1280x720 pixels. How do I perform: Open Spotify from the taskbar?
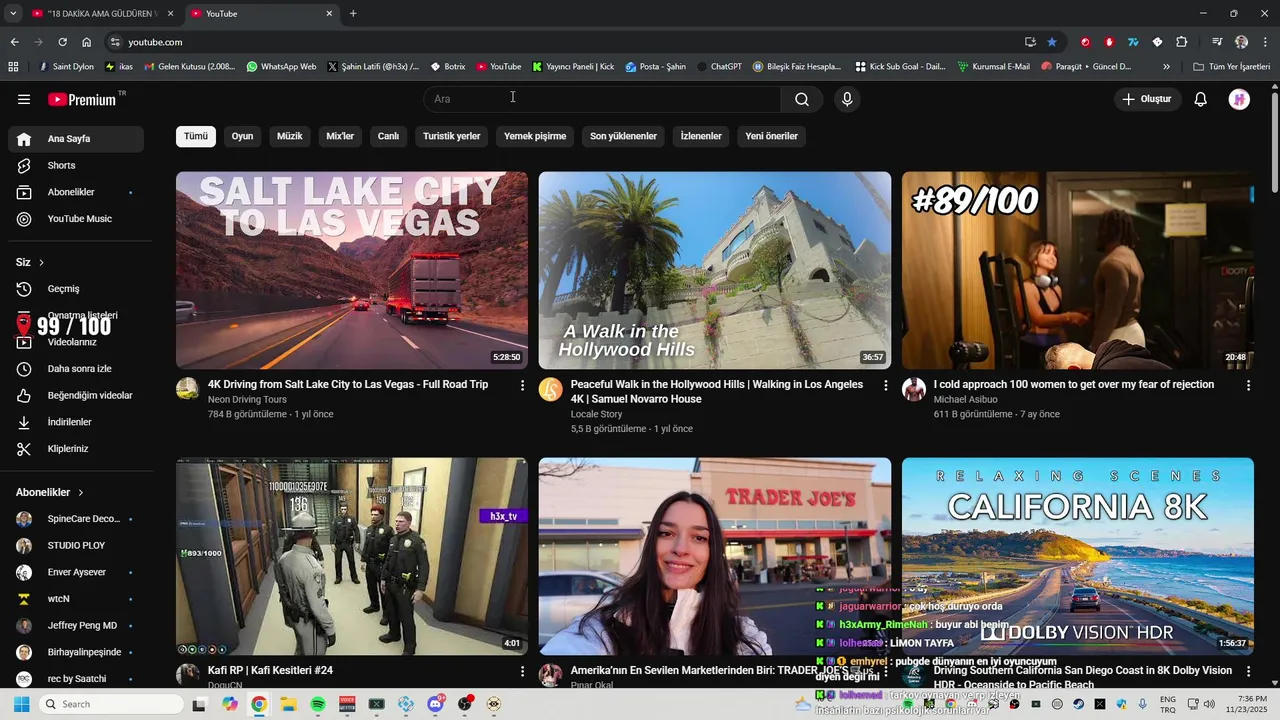[x=318, y=704]
